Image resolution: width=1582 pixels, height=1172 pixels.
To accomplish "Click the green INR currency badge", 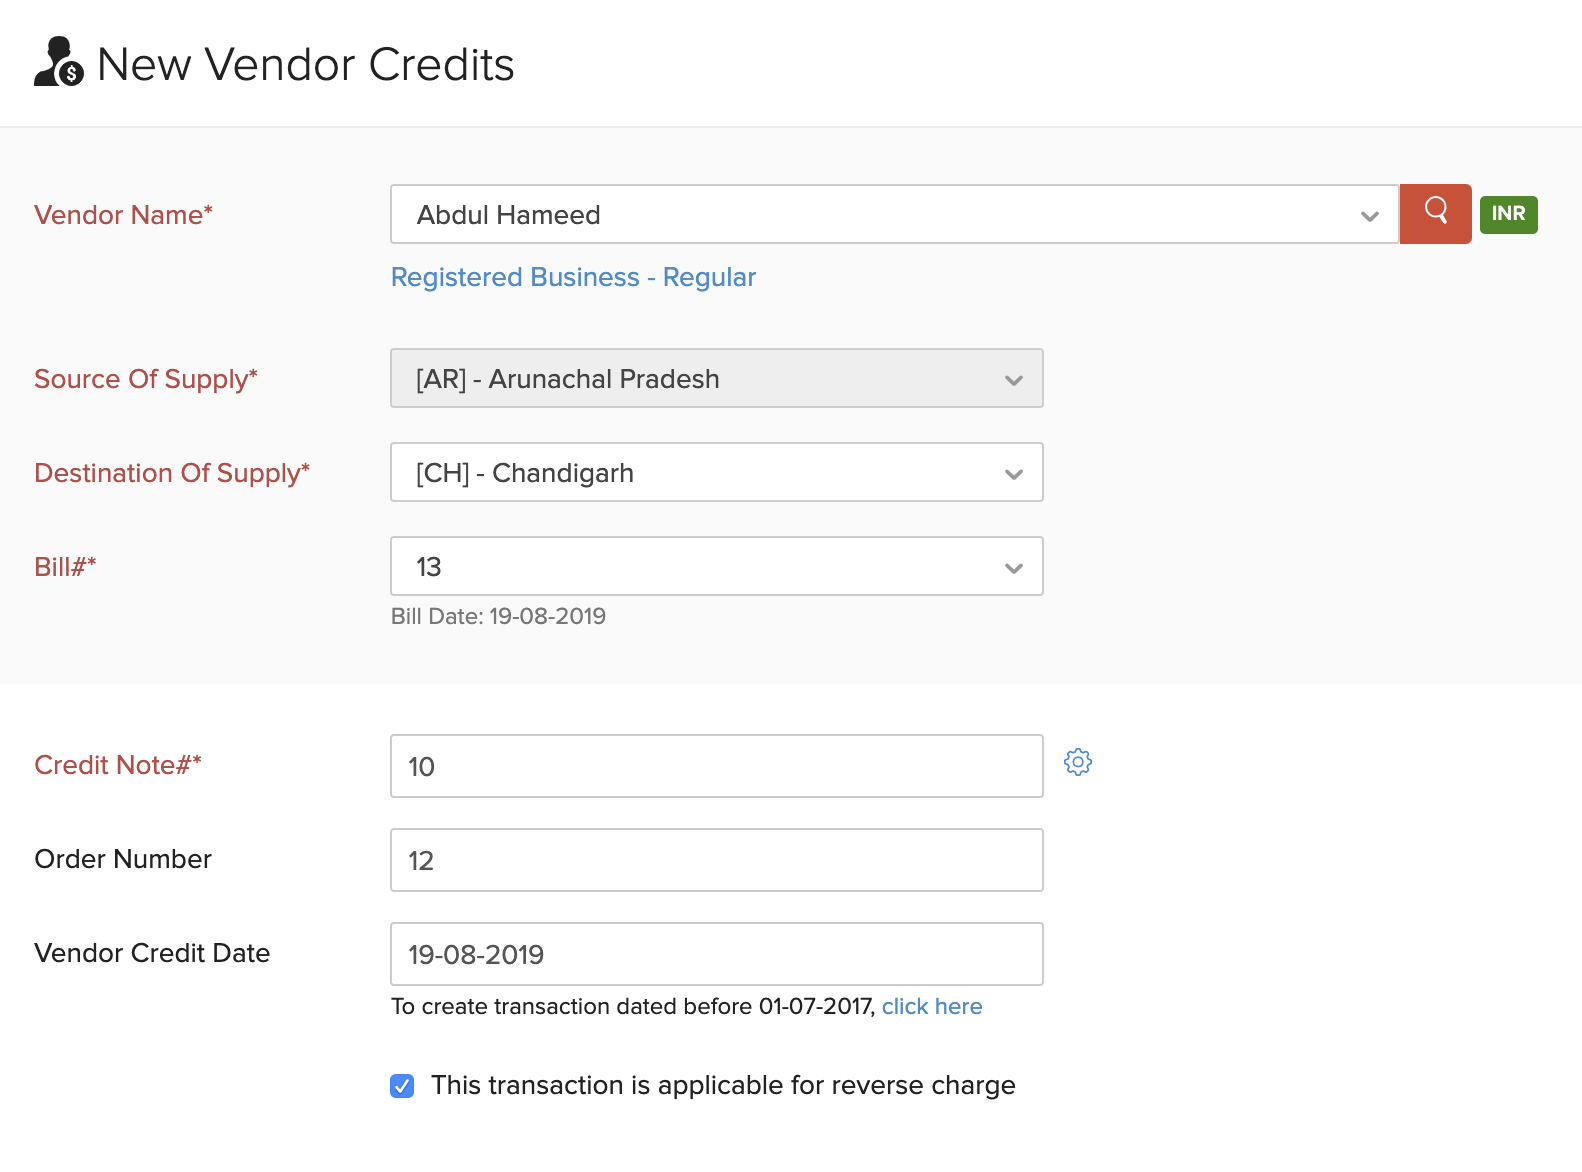I will [1508, 214].
